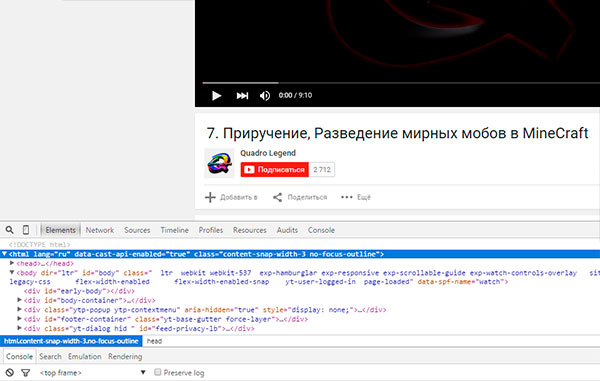Select the !DOCTYPE html line

click(40, 244)
